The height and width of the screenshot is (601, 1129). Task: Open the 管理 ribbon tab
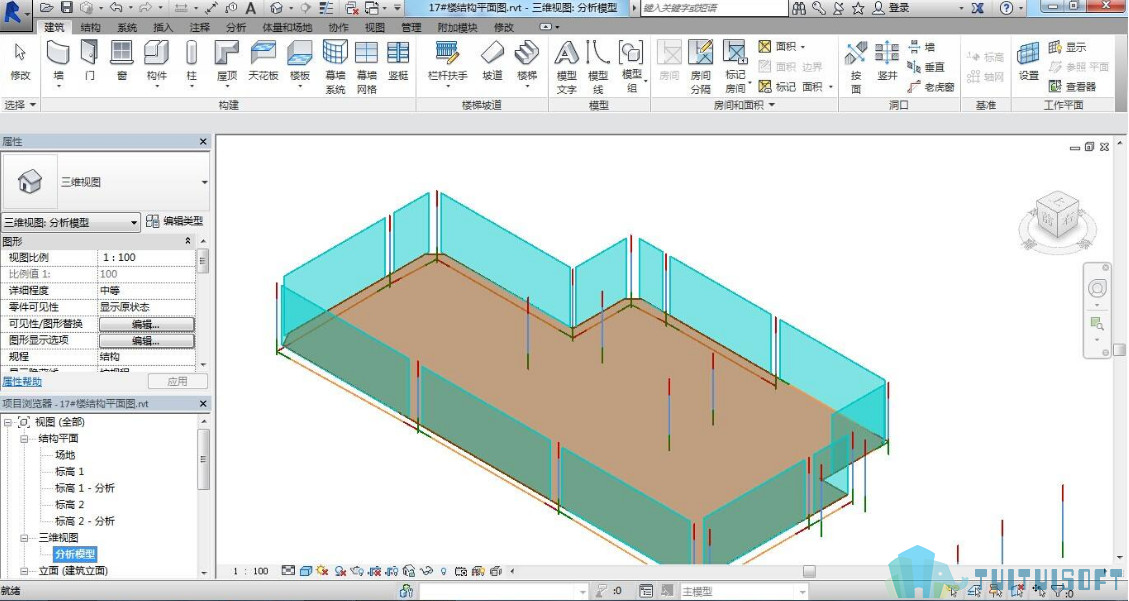point(411,27)
